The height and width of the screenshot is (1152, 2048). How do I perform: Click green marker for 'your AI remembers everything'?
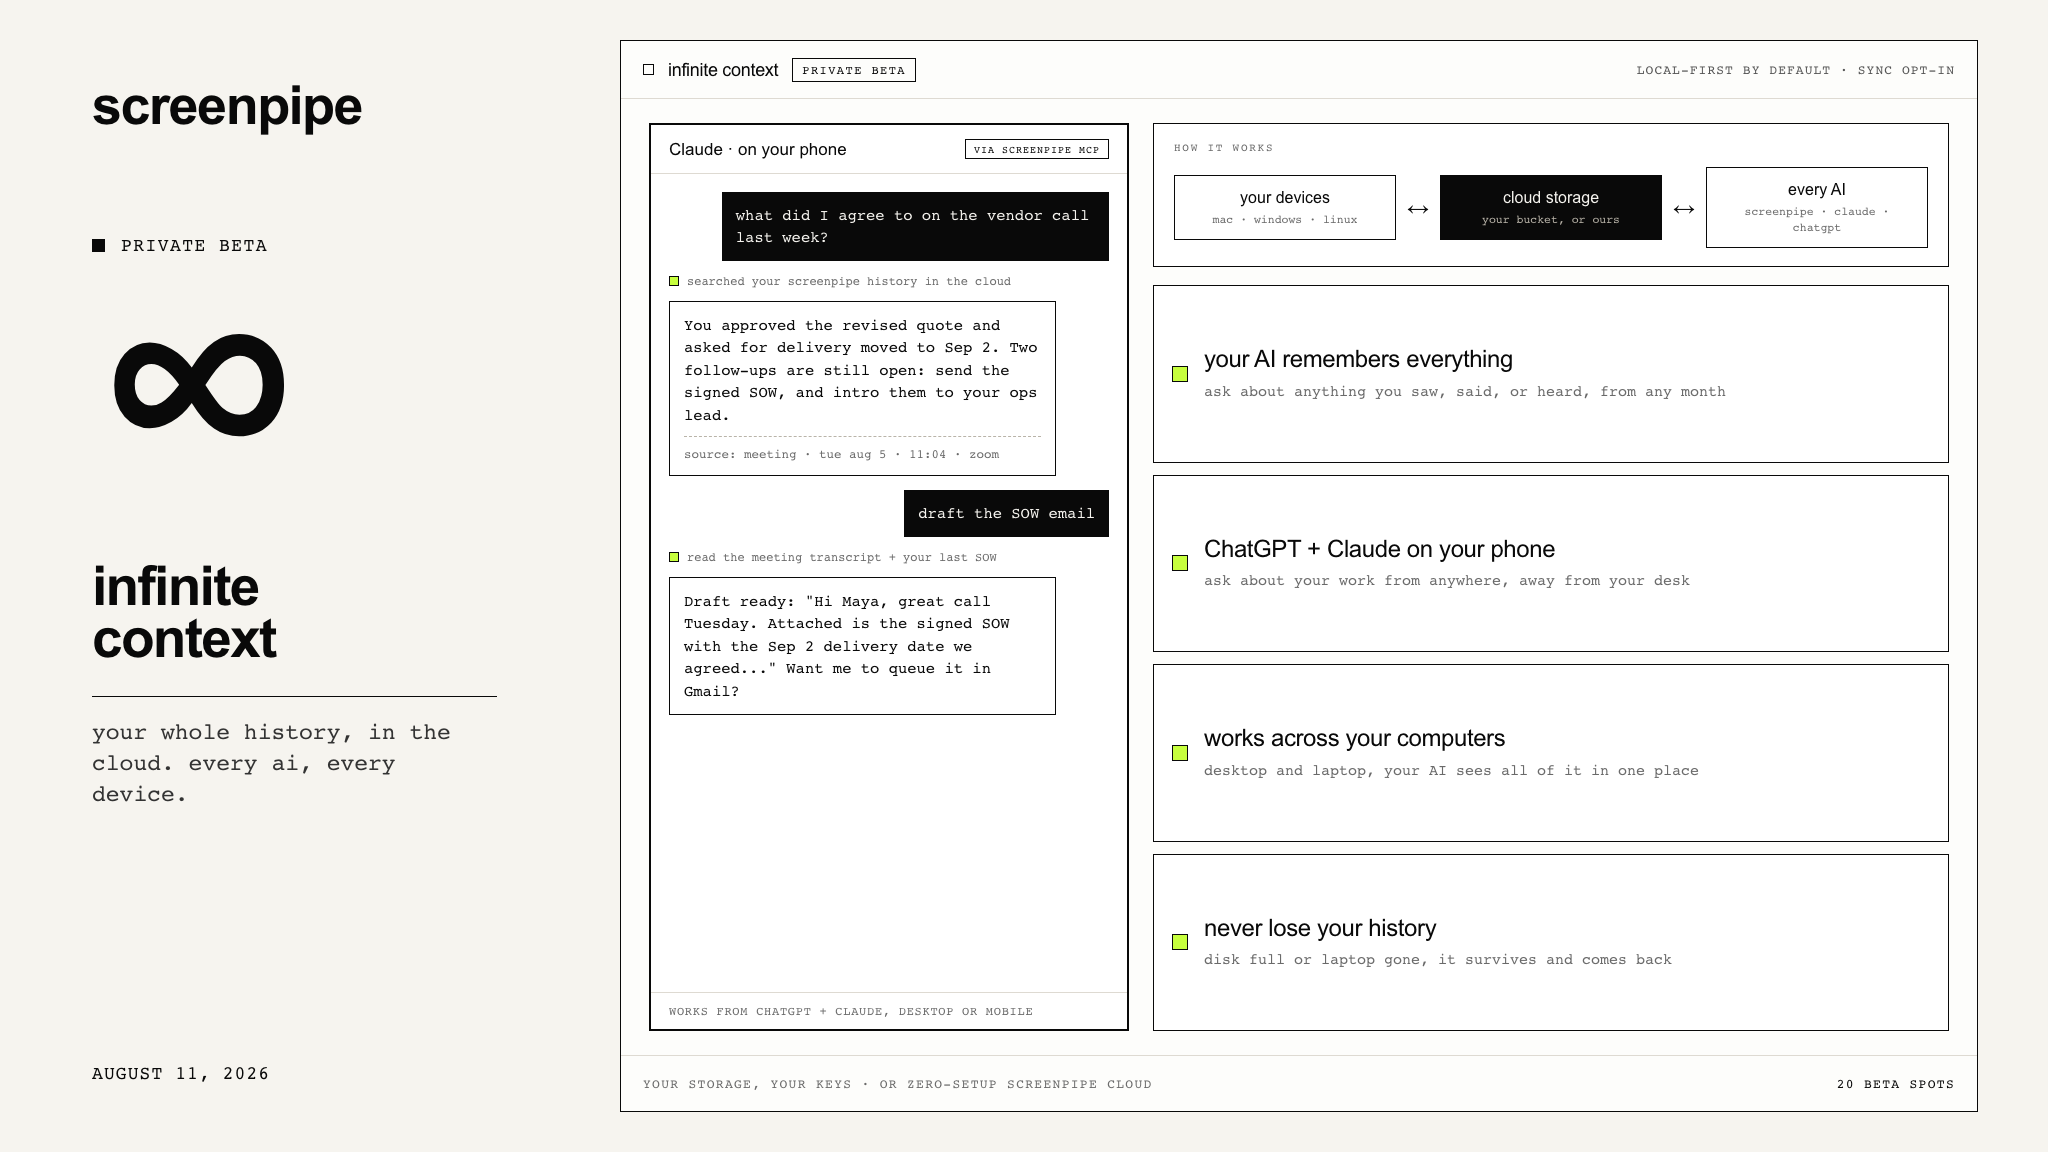tap(1180, 374)
